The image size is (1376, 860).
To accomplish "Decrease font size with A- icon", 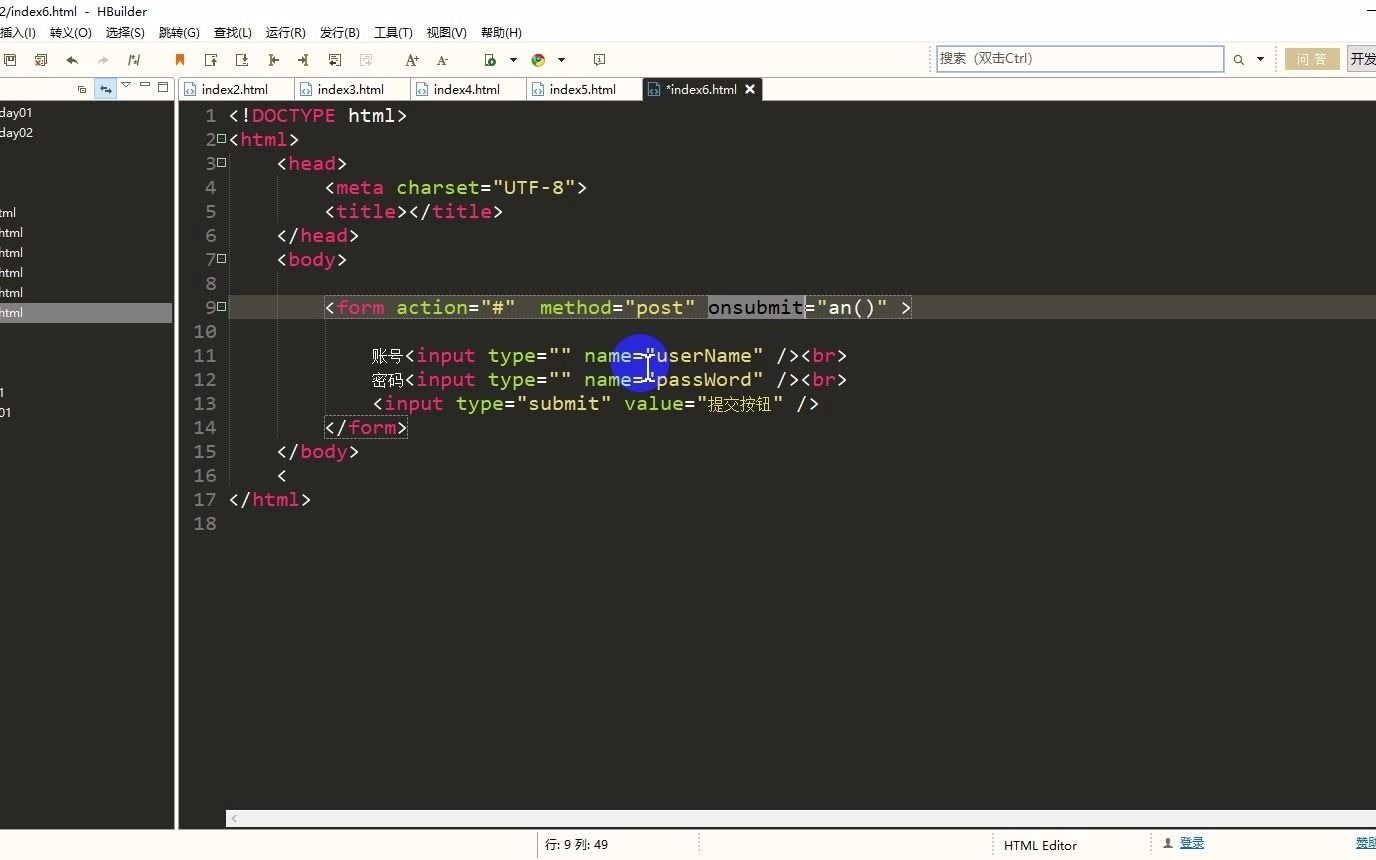I will [442, 60].
